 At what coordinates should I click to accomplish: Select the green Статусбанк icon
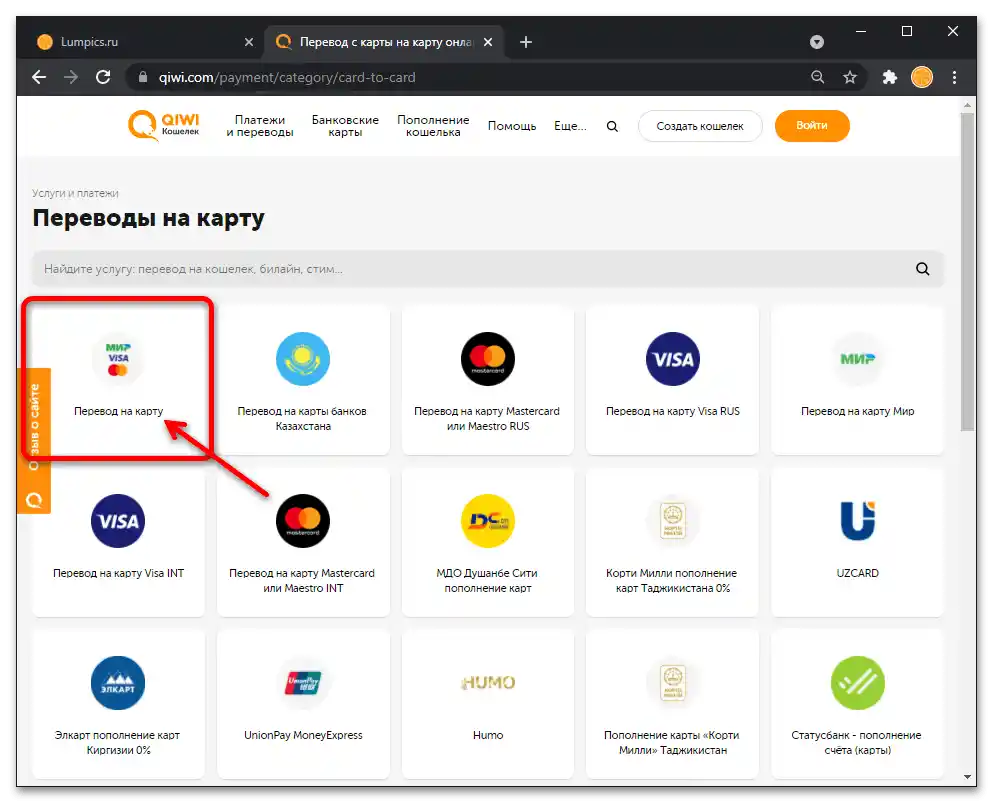[x=857, y=683]
